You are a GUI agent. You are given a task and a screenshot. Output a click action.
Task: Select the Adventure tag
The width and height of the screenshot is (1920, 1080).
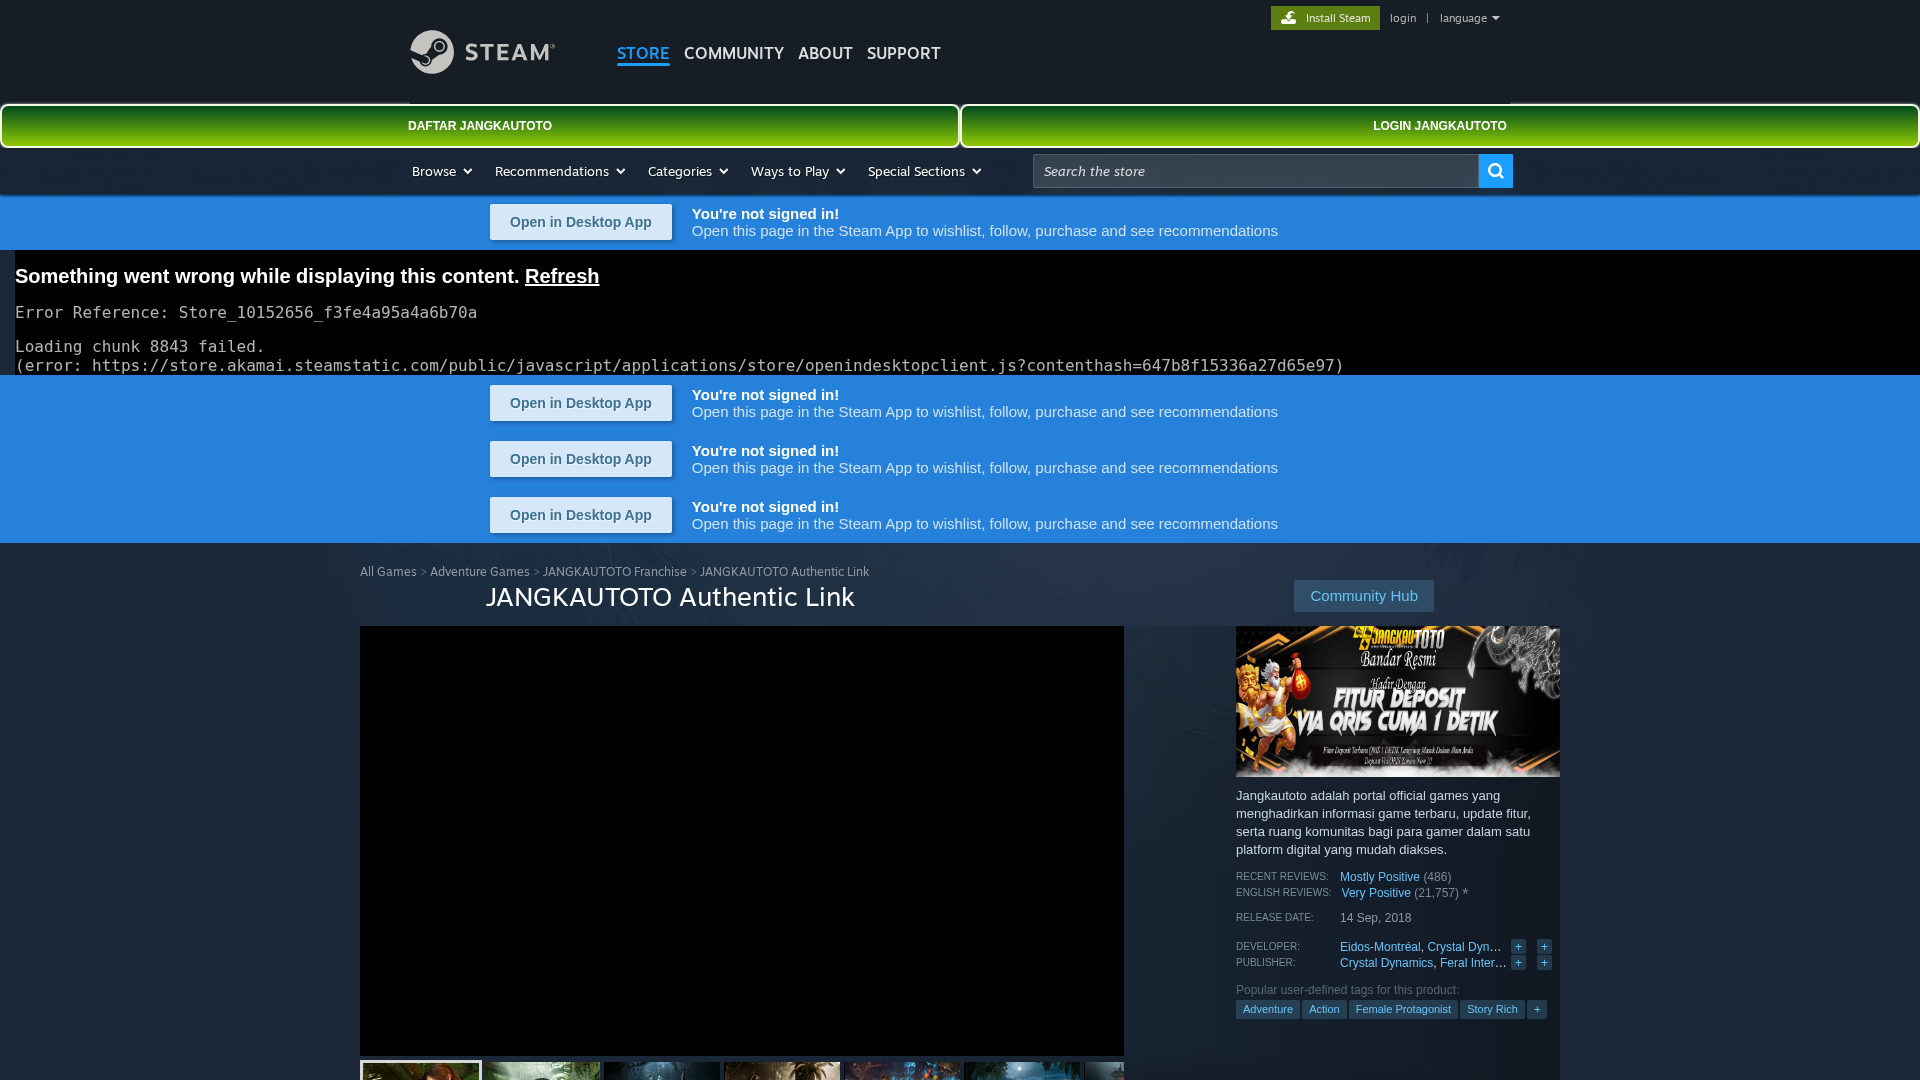(x=1268, y=1010)
